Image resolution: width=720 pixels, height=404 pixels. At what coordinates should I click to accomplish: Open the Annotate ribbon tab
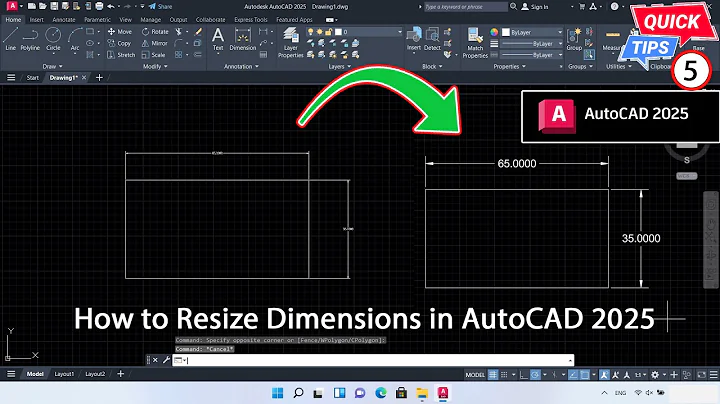coord(64,20)
